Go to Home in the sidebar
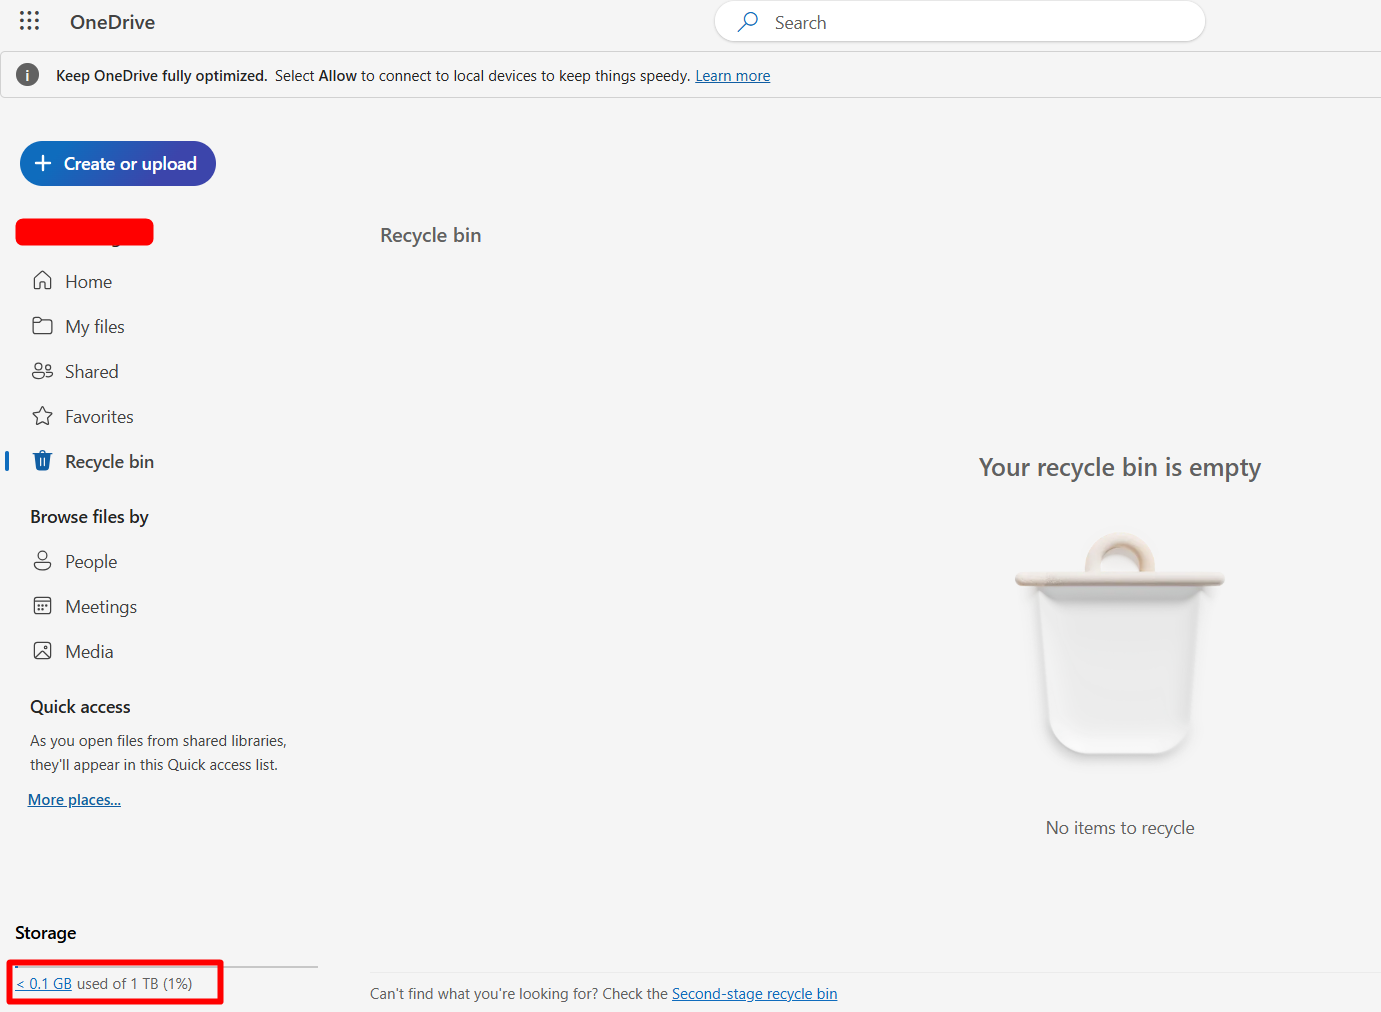Screen dimensions: 1381x1012 pyautogui.click(x=88, y=282)
